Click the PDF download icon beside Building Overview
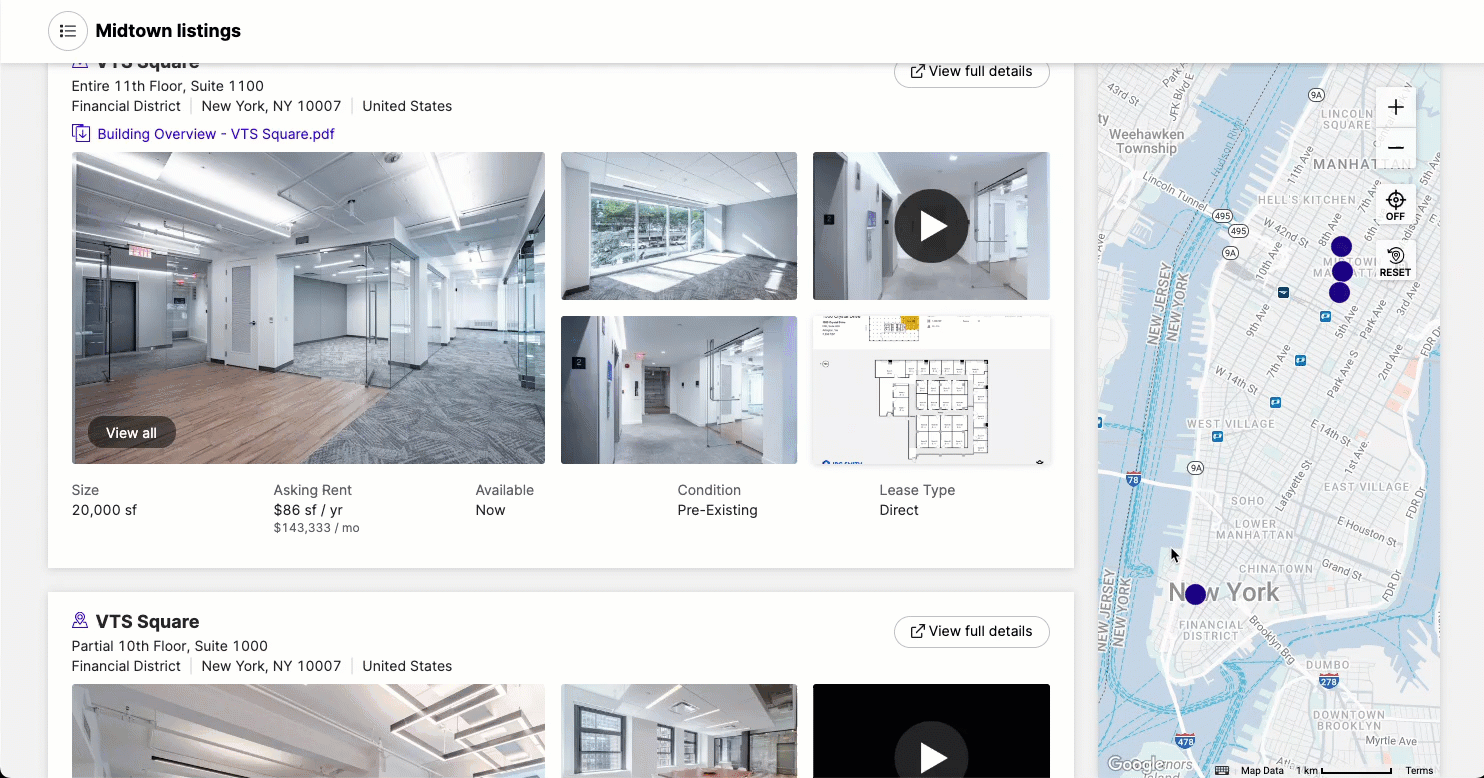Image resolution: width=1484 pixels, height=778 pixels. tap(81, 133)
